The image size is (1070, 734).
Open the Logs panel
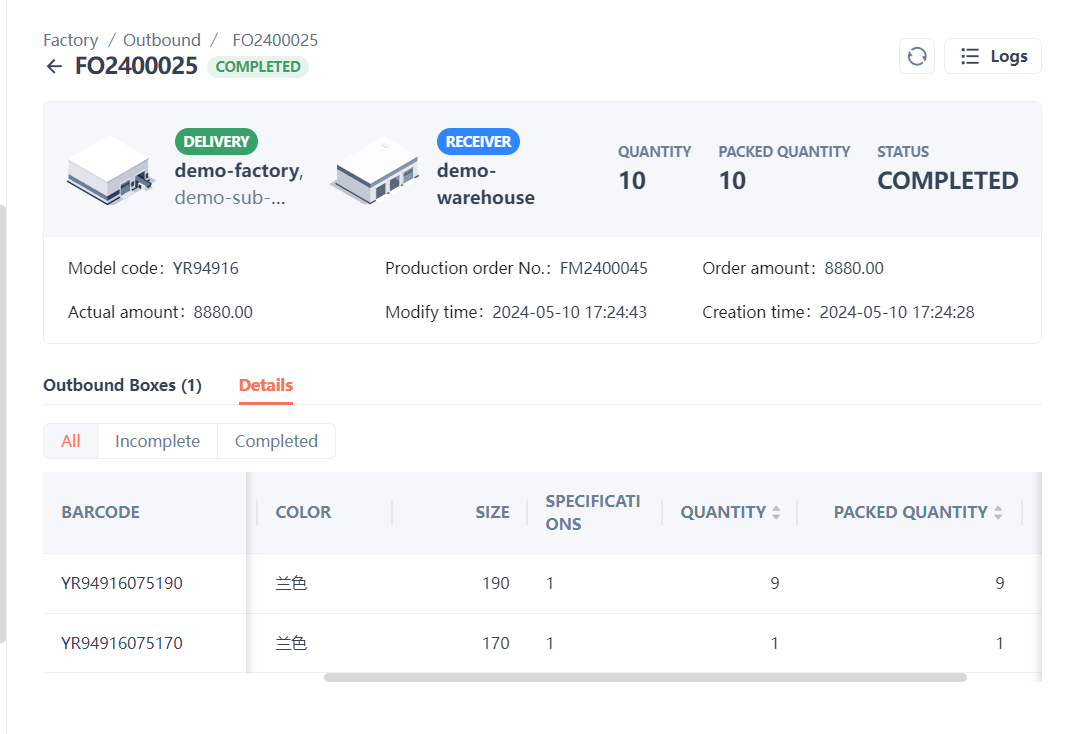point(993,56)
